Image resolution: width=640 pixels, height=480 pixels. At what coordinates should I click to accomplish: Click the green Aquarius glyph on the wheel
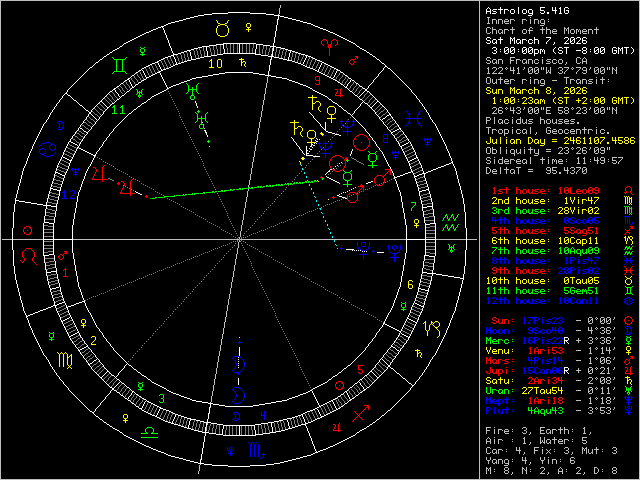pyautogui.click(x=450, y=222)
